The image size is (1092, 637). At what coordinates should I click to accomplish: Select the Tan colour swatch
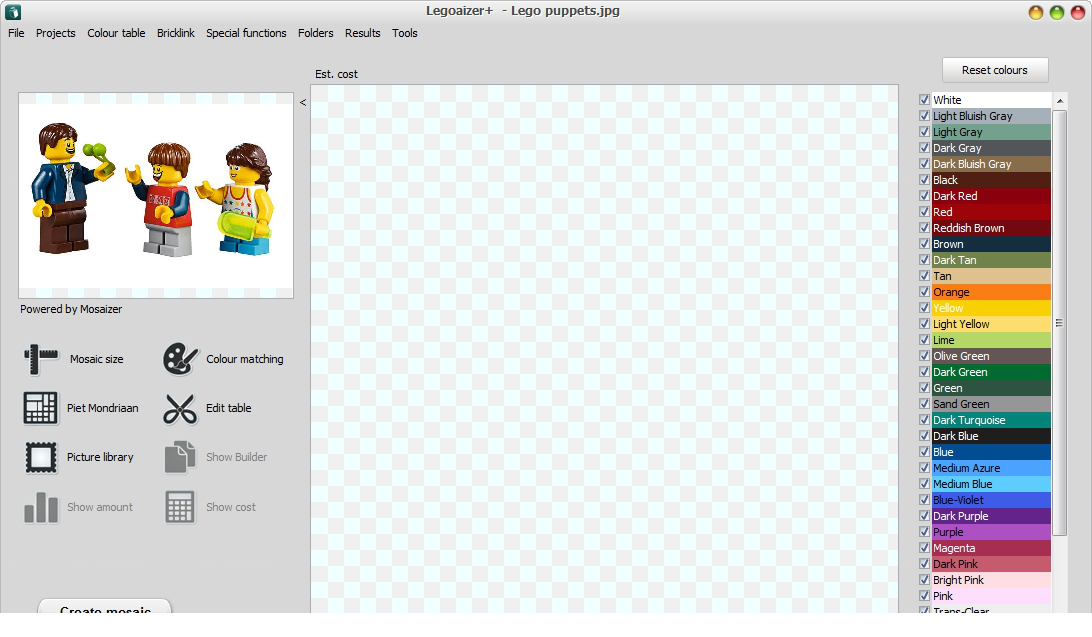991,276
